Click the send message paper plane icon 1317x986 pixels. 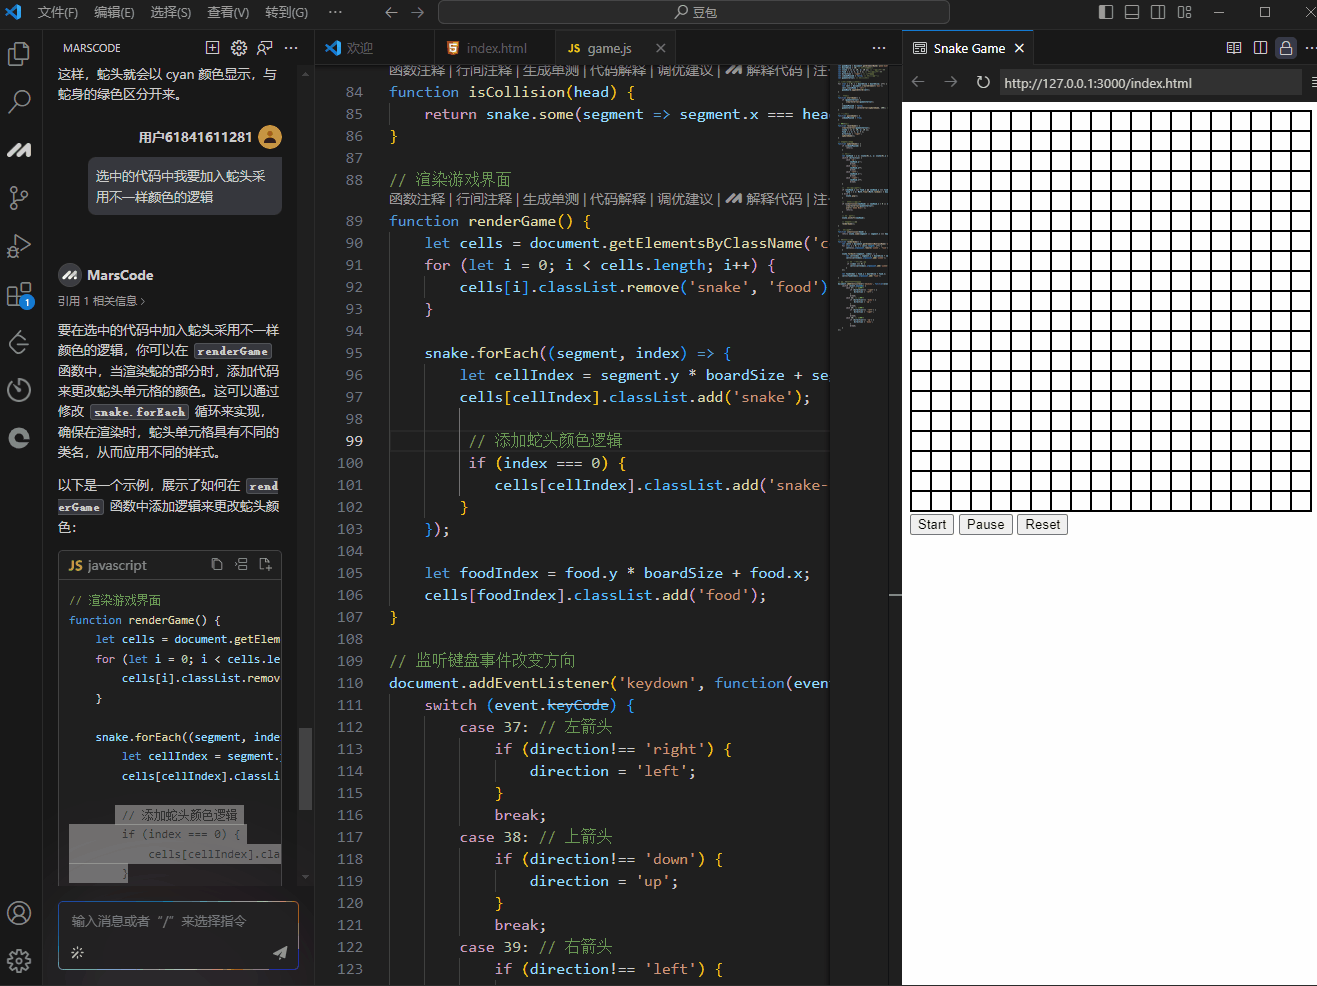click(280, 953)
